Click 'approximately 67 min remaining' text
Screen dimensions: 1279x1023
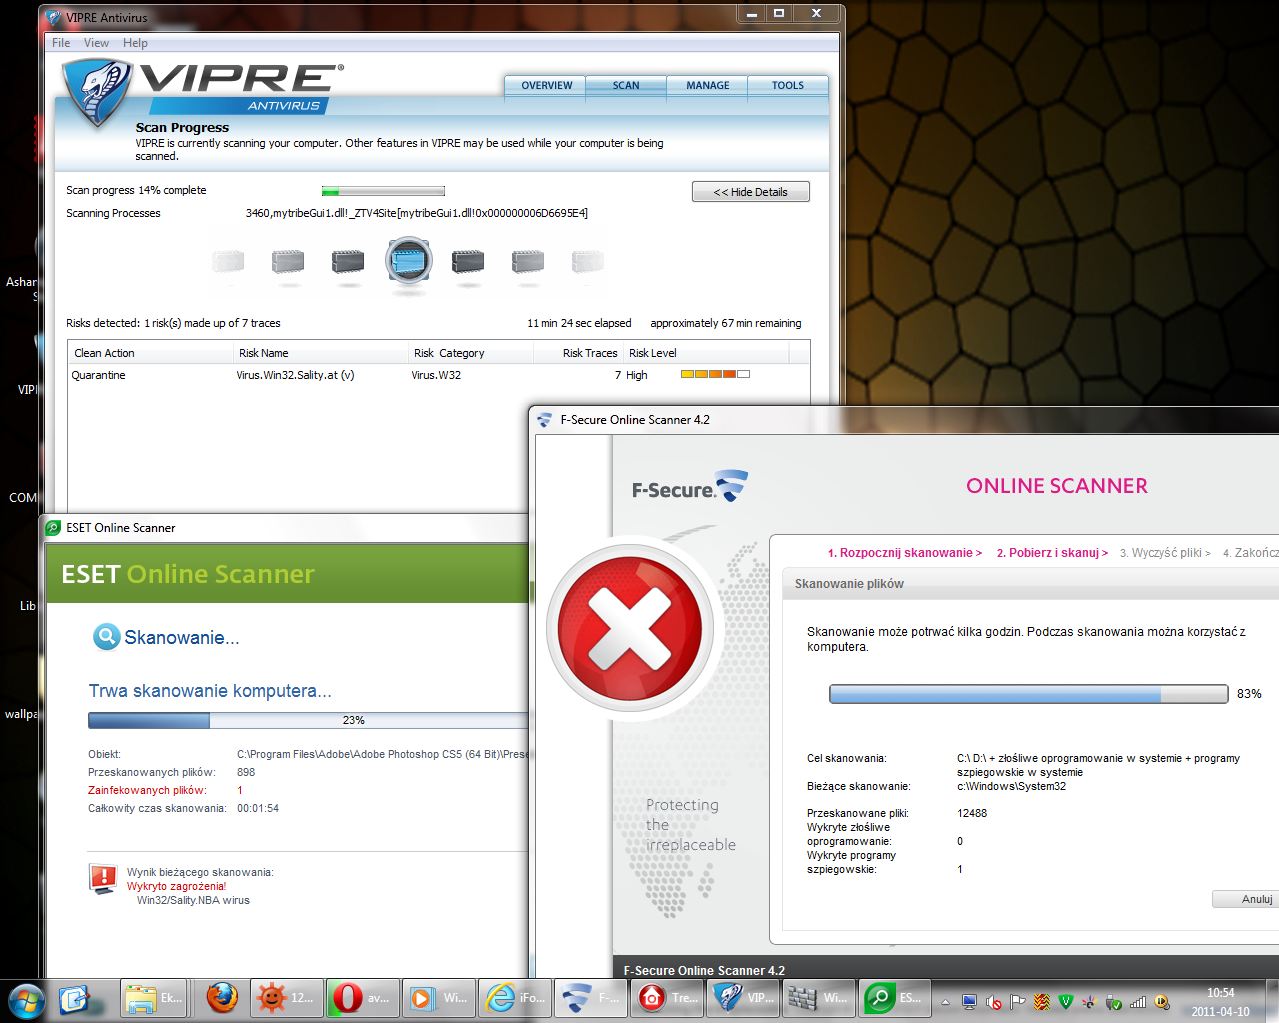click(x=725, y=323)
